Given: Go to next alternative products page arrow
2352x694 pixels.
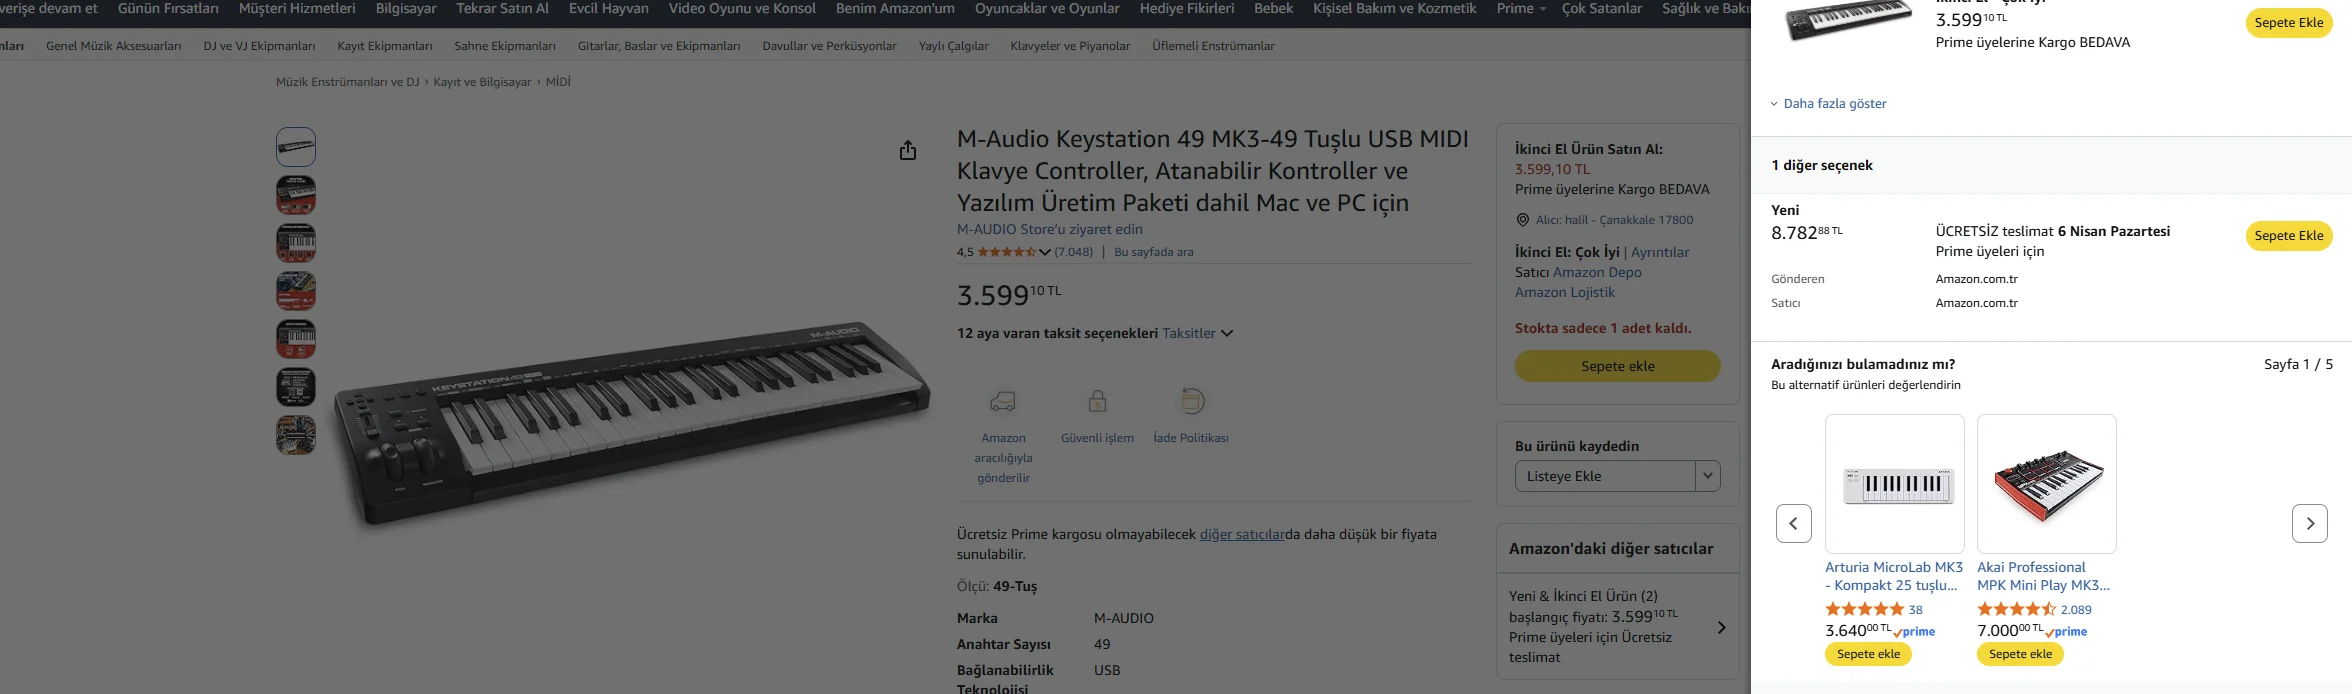Looking at the screenshot, I should click(2309, 523).
